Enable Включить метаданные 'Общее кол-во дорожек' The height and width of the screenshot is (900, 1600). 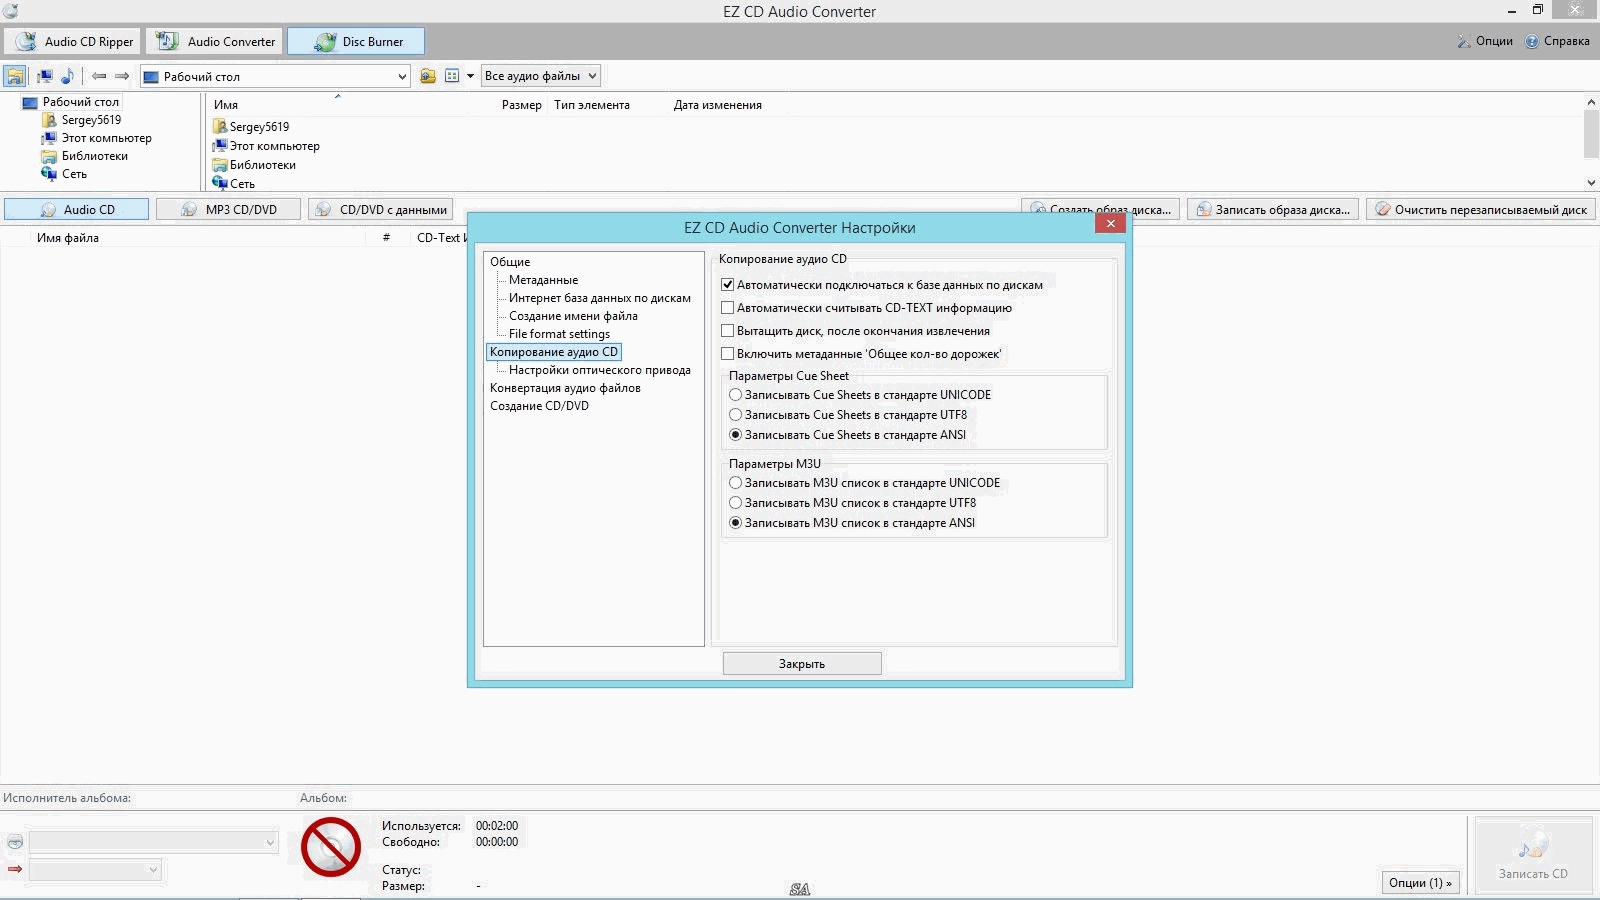click(x=728, y=354)
